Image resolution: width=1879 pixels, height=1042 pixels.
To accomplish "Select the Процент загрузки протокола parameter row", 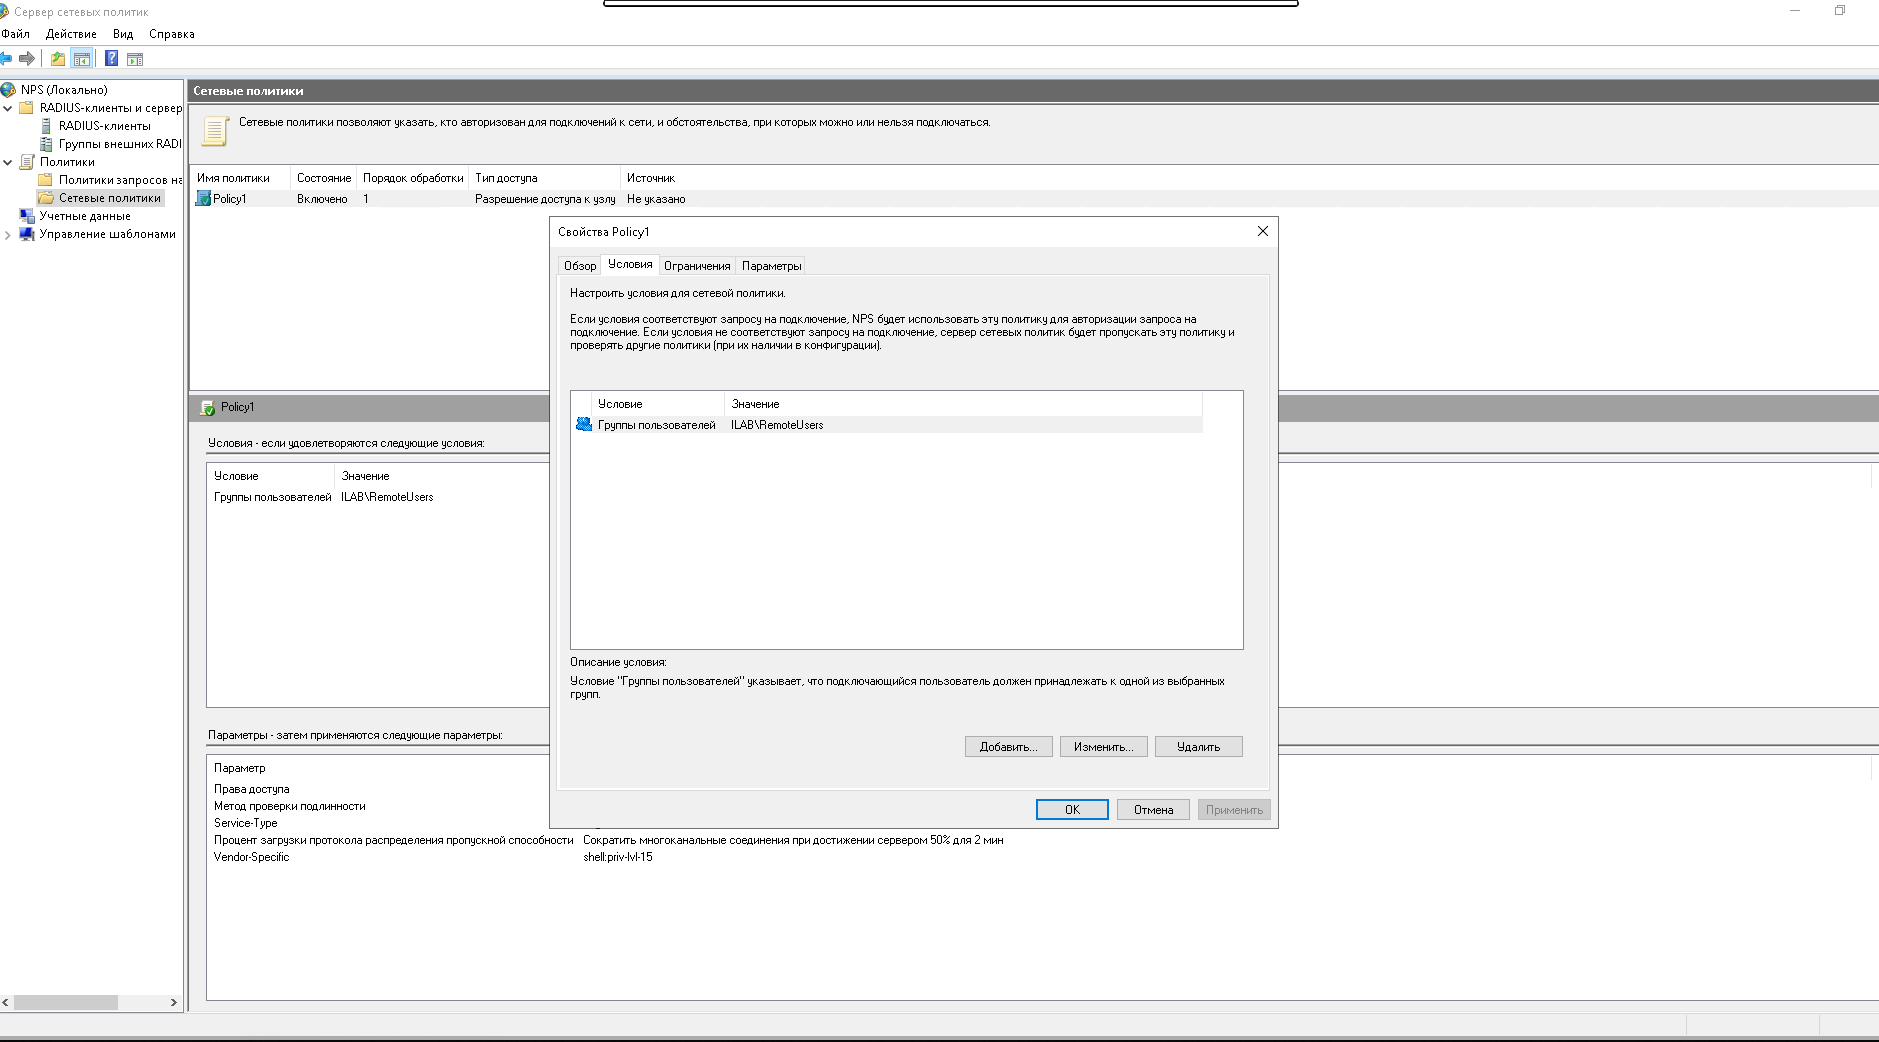I will tap(393, 840).
